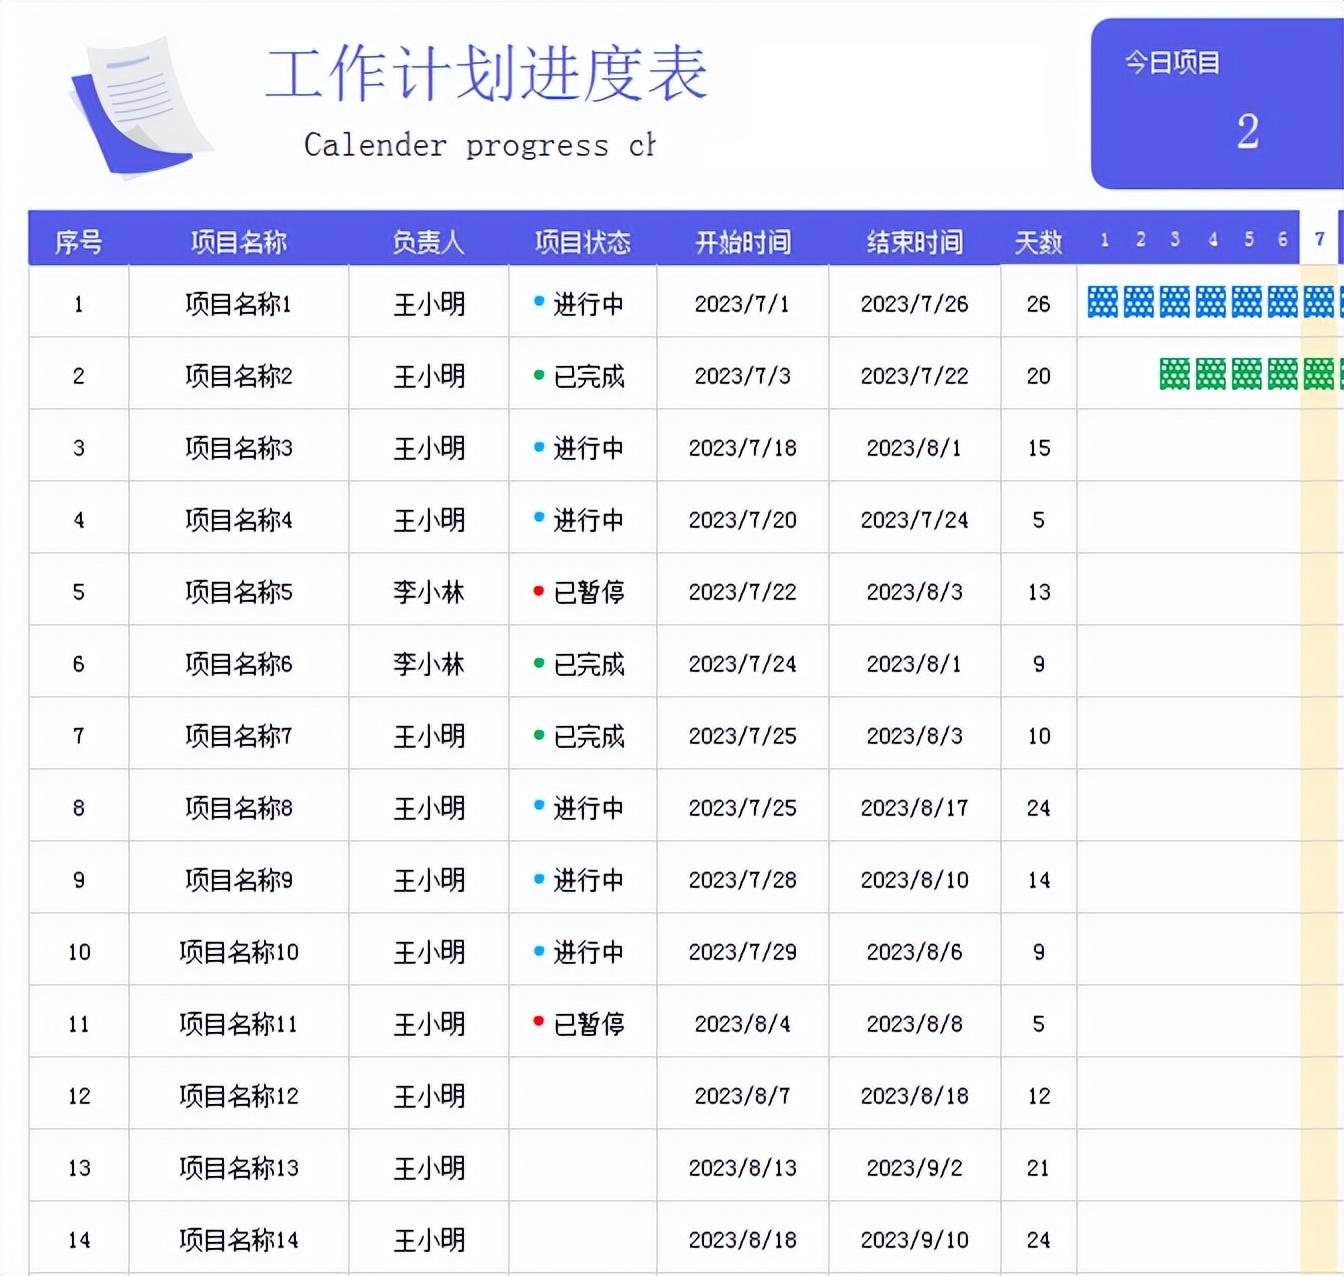Click the blue status dot for 项目名称9
Image resolution: width=1344 pixels, height=1276 pixels.
click(539, 878)
